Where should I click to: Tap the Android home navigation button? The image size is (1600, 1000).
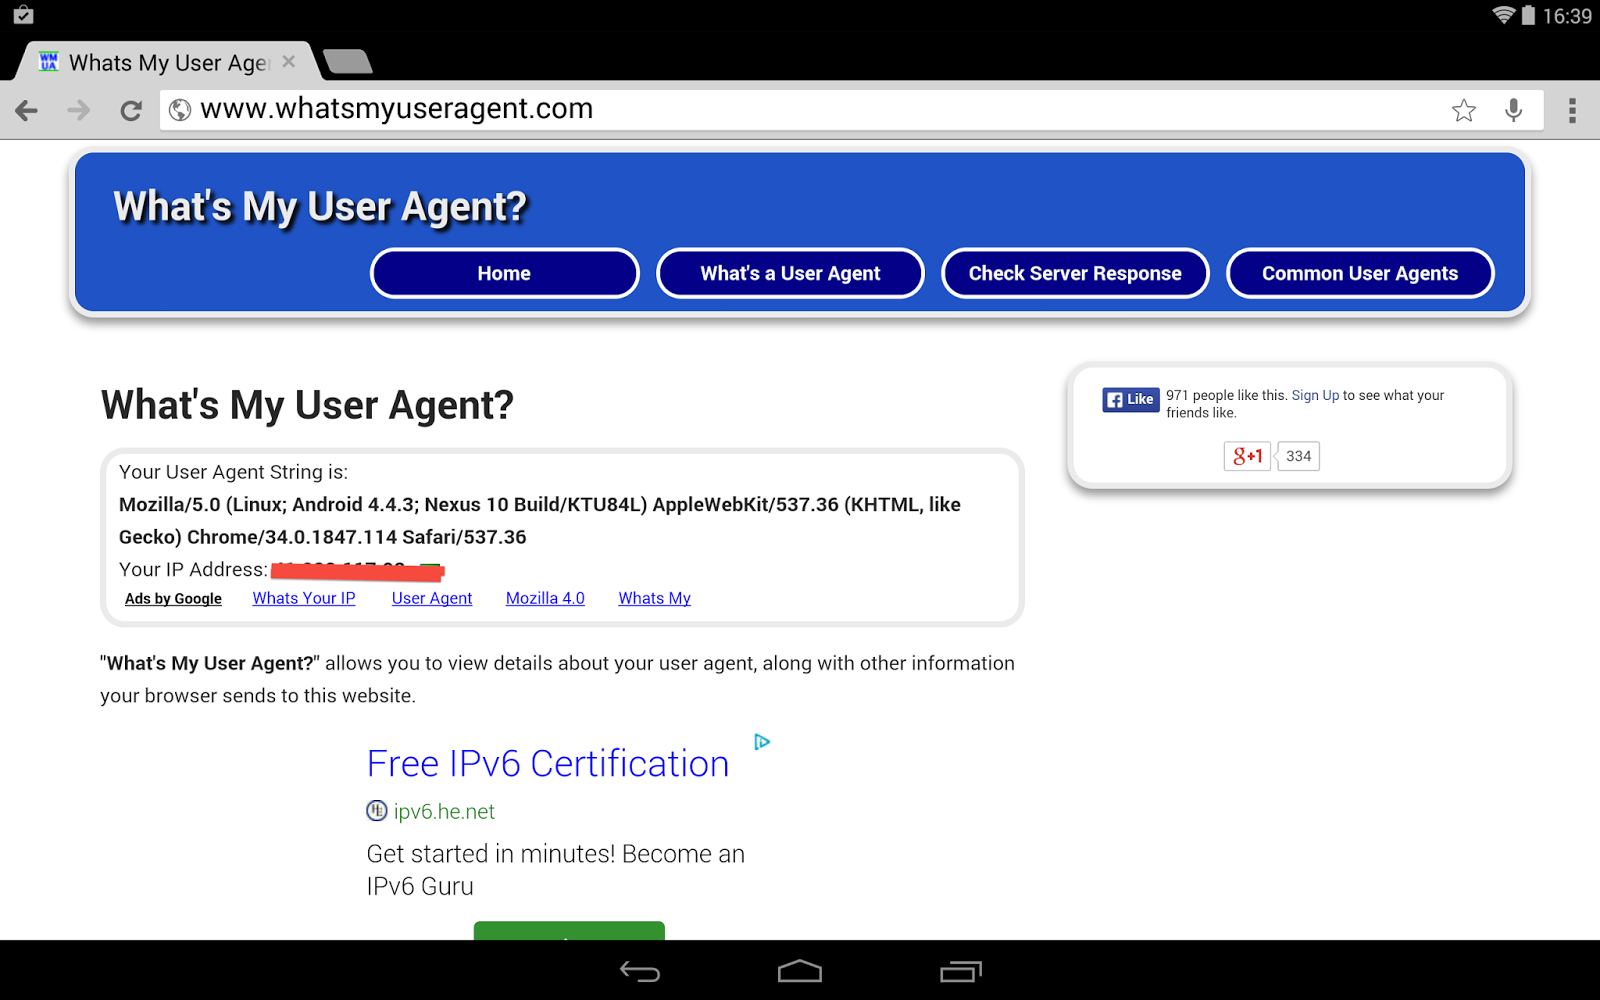pyautogui.click(x=800, y=971)
